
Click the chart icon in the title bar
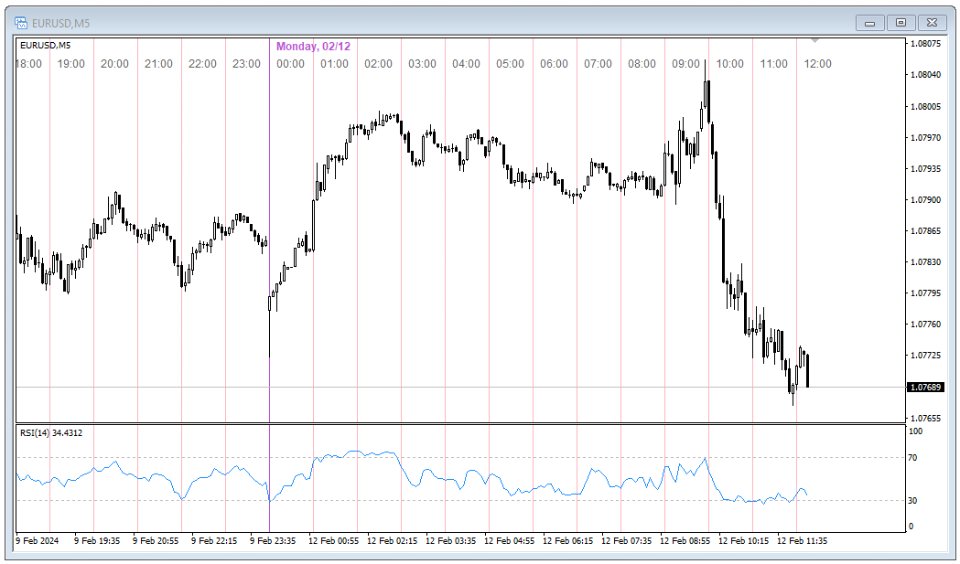coord(21,21)
